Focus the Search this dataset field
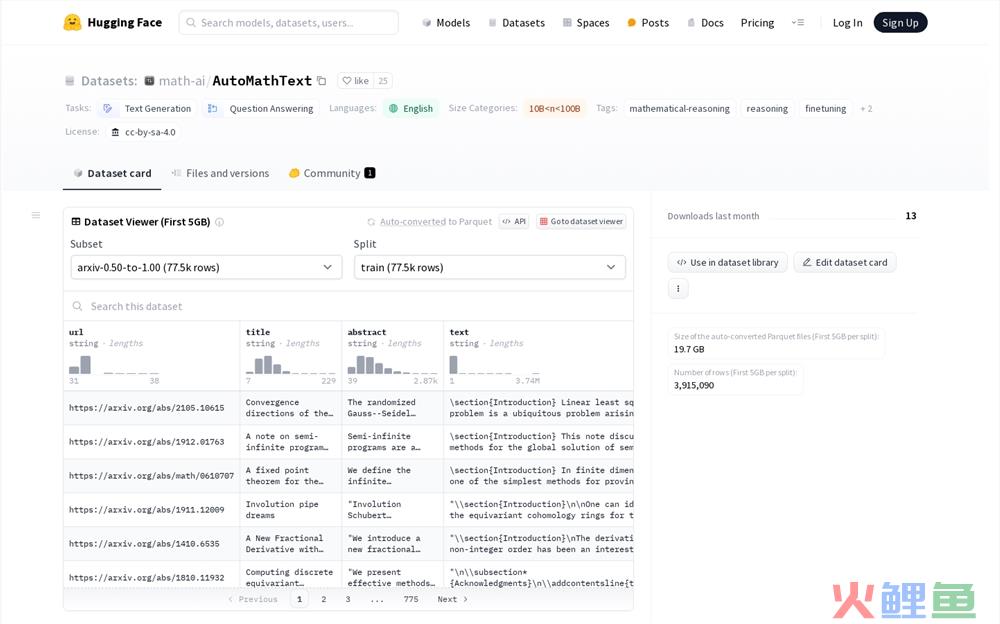This screenshot has height=624, width=1000. coord(348,306)
